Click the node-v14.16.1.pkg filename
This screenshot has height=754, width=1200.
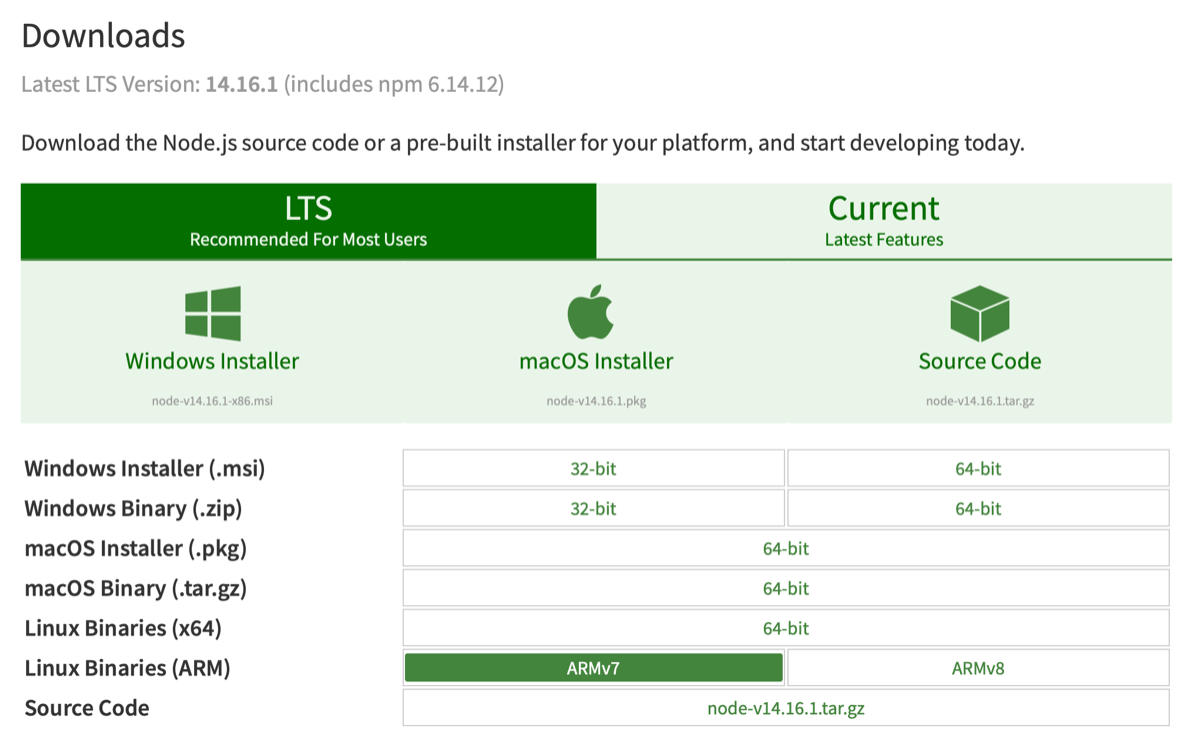[596, 401]
